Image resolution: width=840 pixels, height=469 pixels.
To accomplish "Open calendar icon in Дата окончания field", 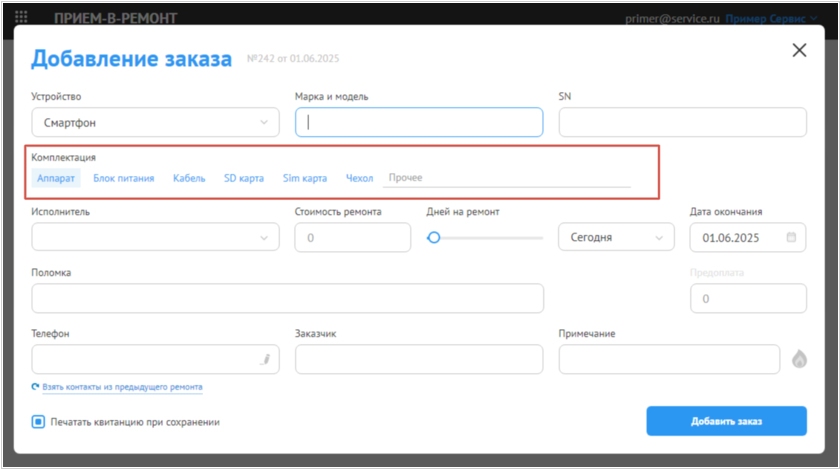I will [x=791, y=237].
